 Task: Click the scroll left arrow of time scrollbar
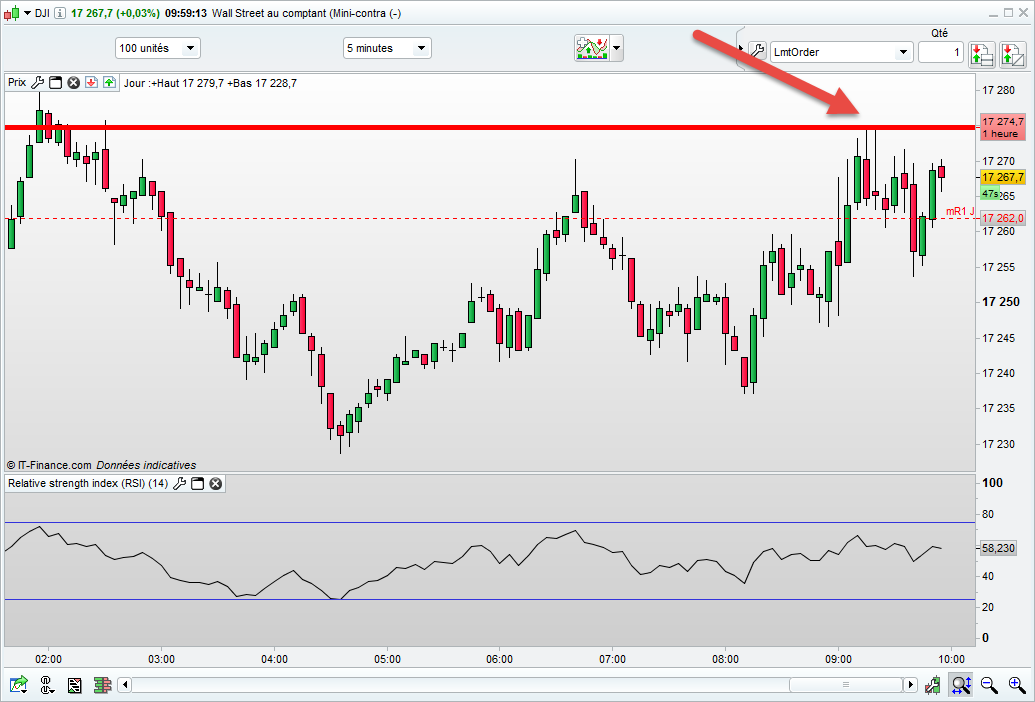tap(126, 685)
